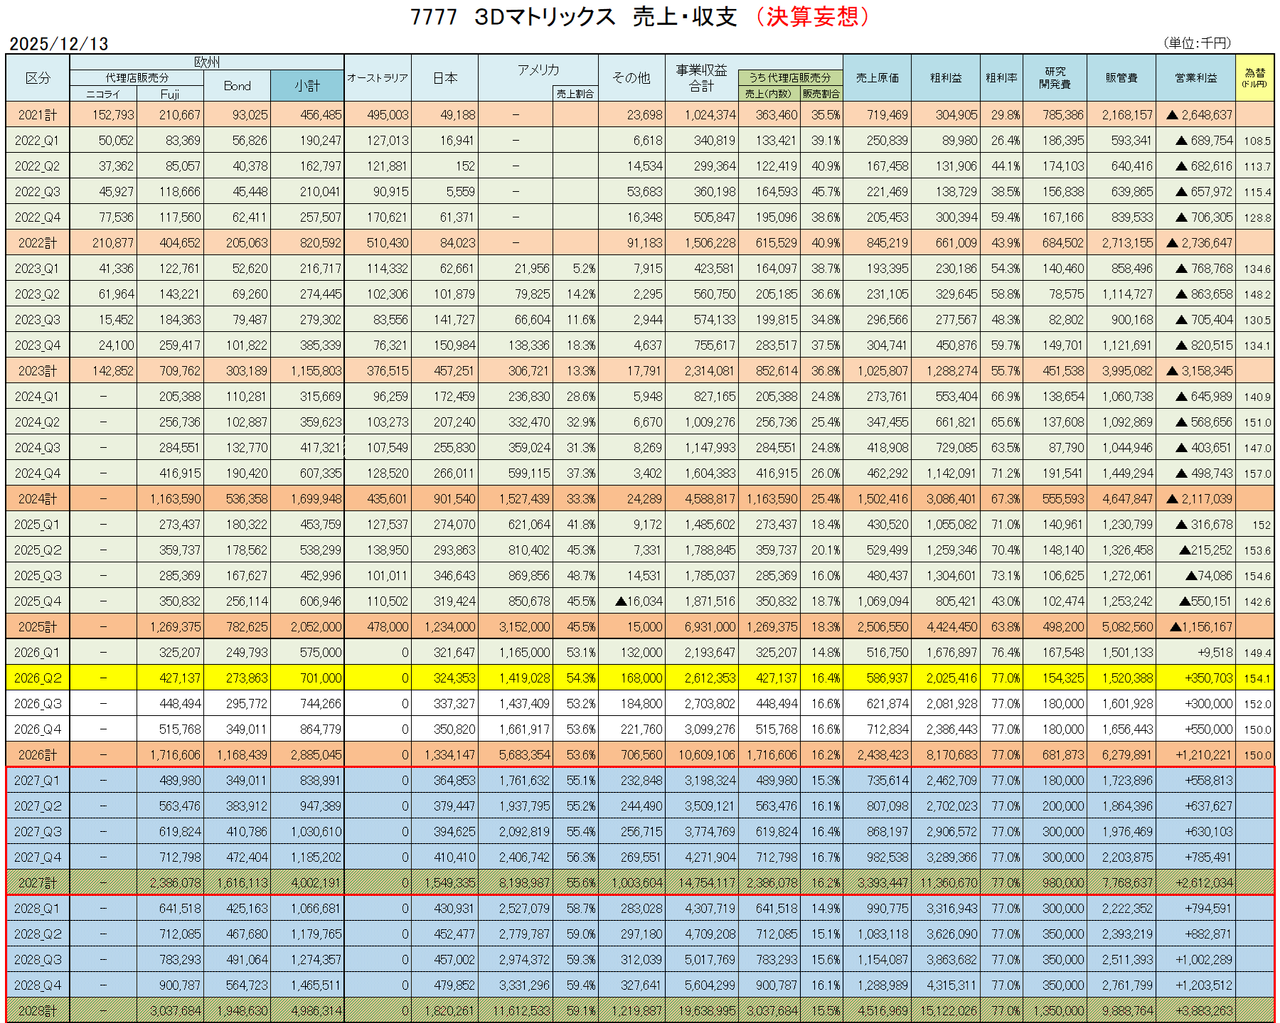Select the アメリカ column header

pos(538,70)
